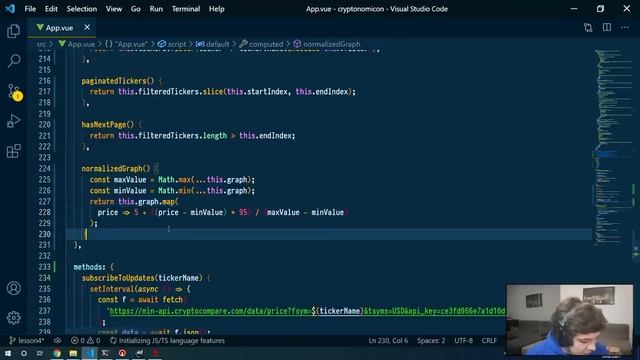Open the Run menu
This screenshot has width=640, height=360.
[x=156, y=9]
